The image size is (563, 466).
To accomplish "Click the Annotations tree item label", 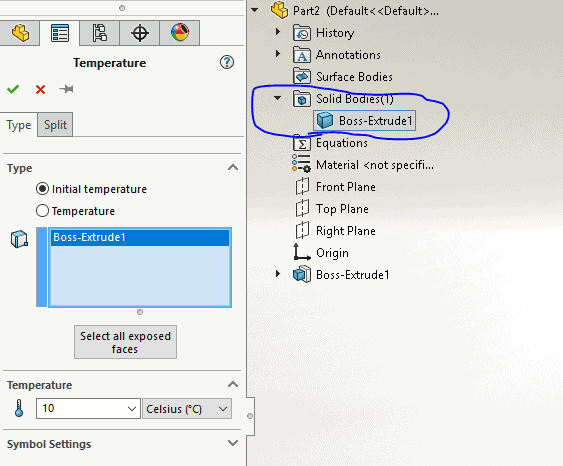I will coord(348,55).
